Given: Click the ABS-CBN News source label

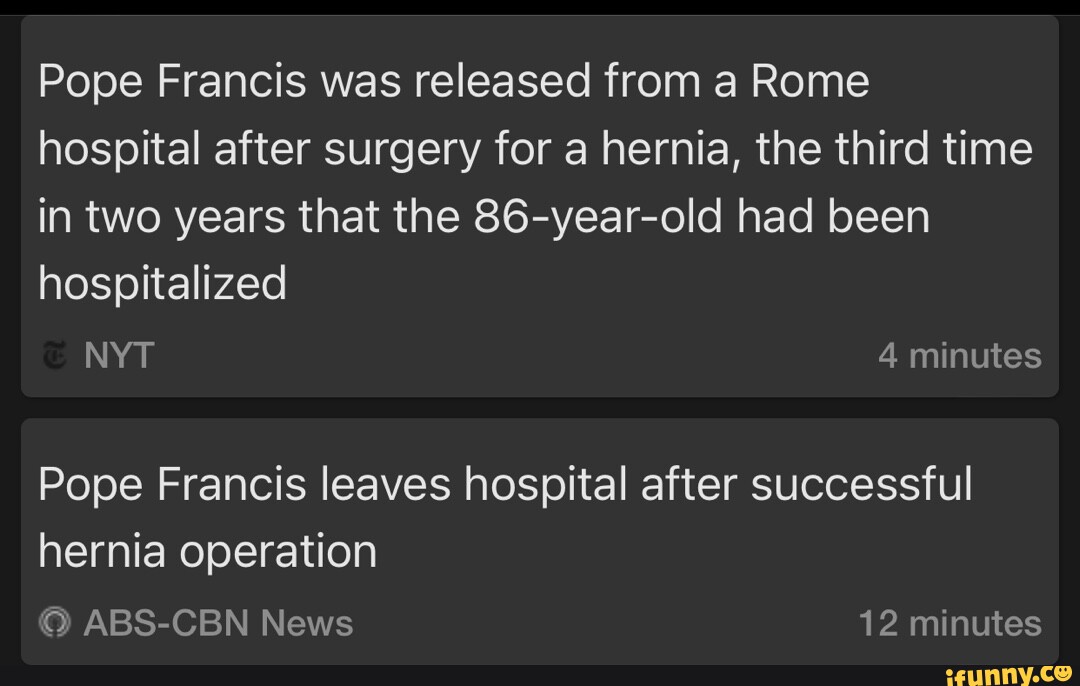Looking at the screenshot, I should click(218, 622).
